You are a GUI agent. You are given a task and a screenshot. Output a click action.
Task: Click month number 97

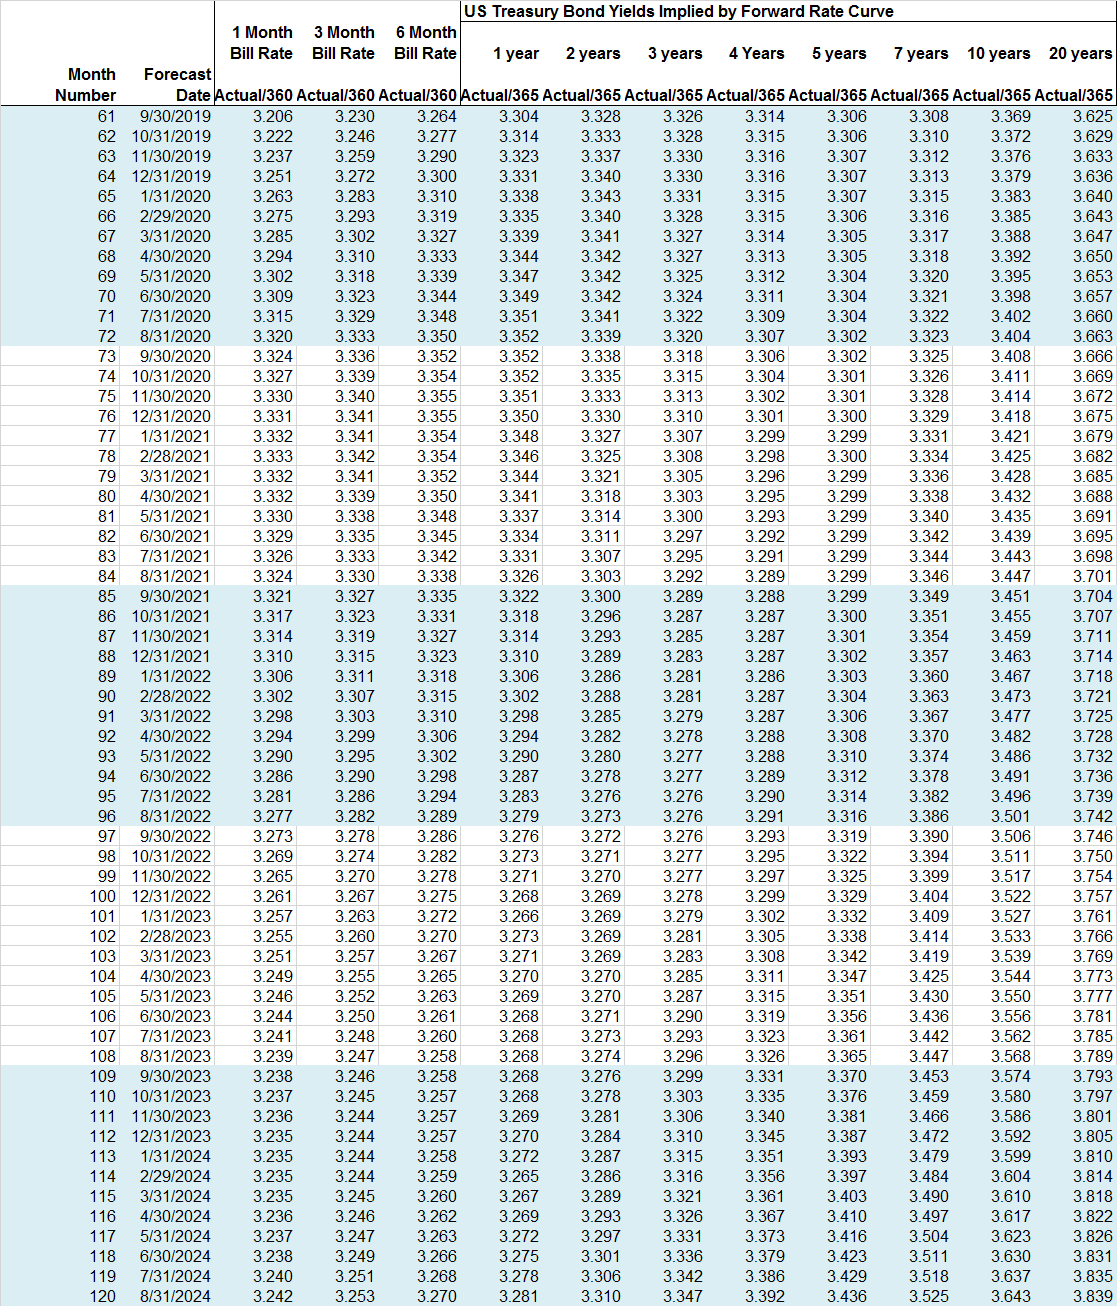(x=106, y=836)
